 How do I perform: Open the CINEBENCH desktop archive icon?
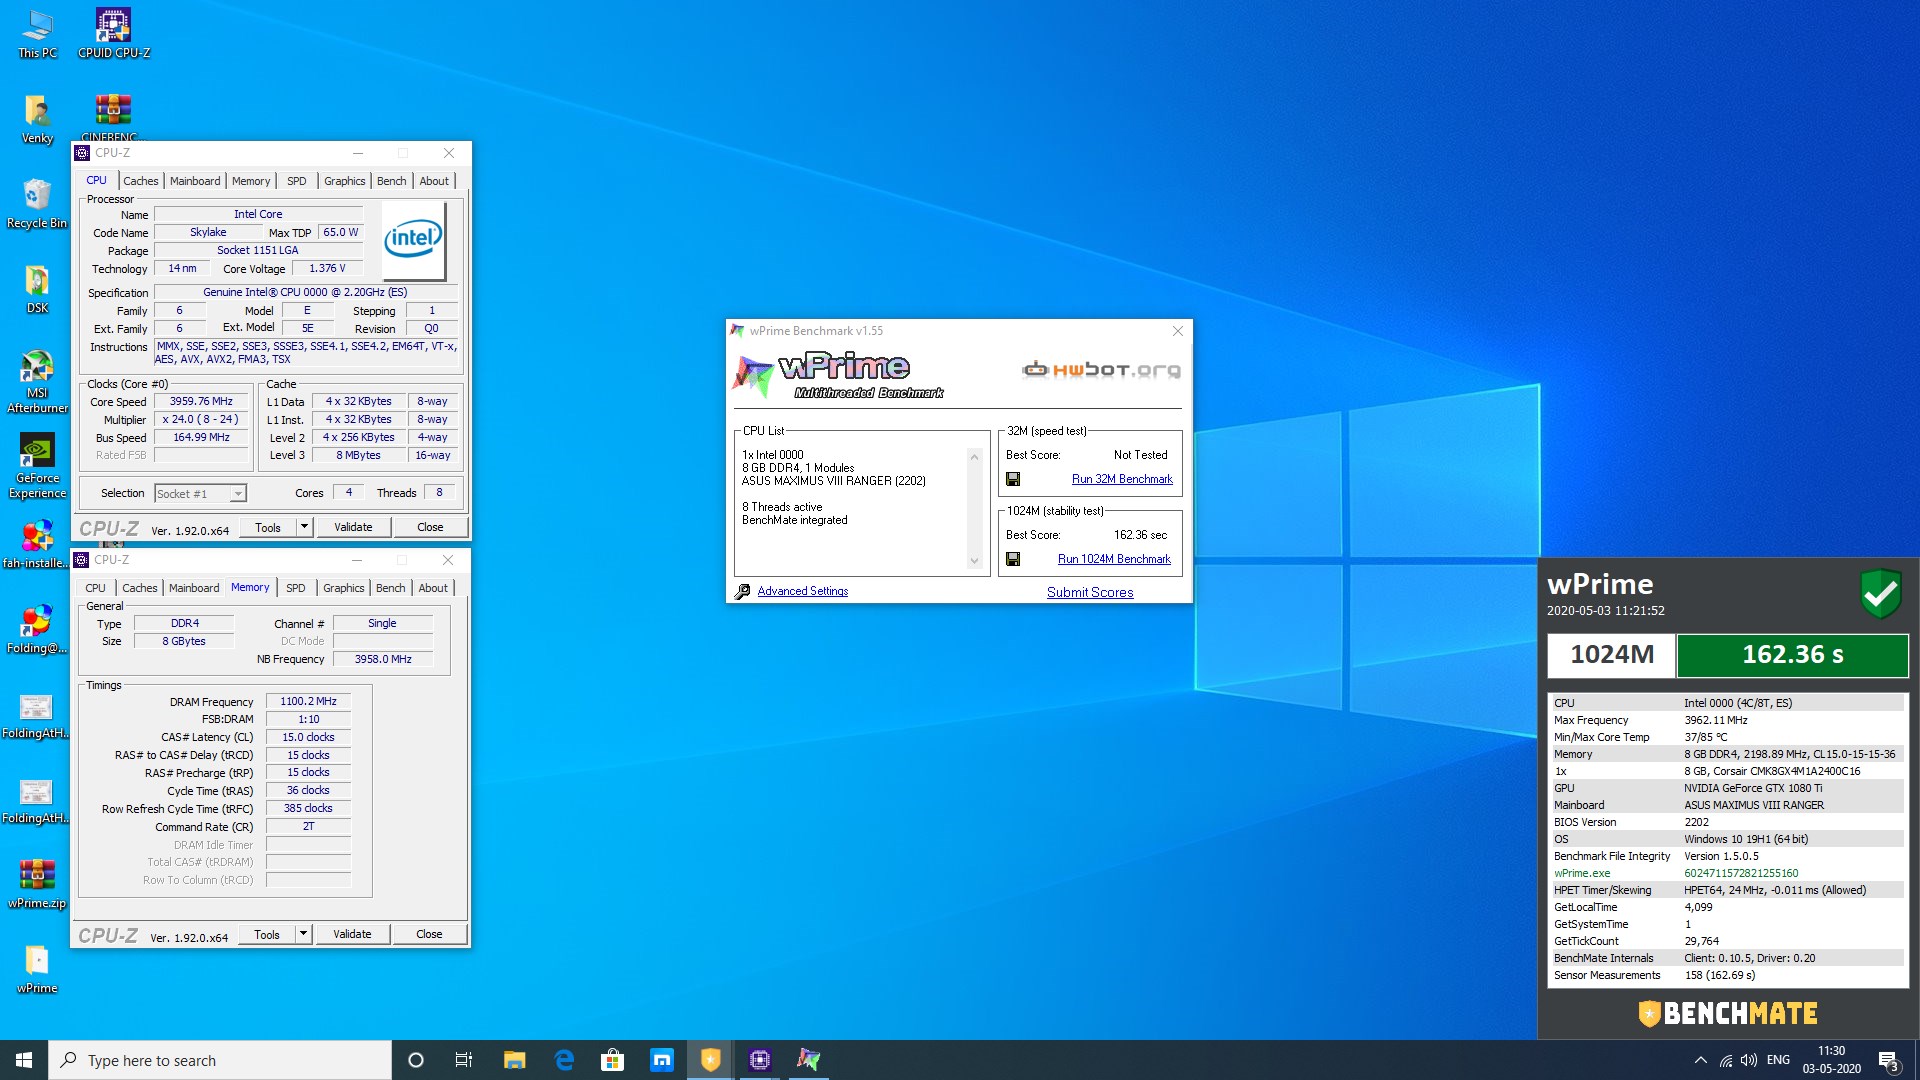tap(113, 118)
